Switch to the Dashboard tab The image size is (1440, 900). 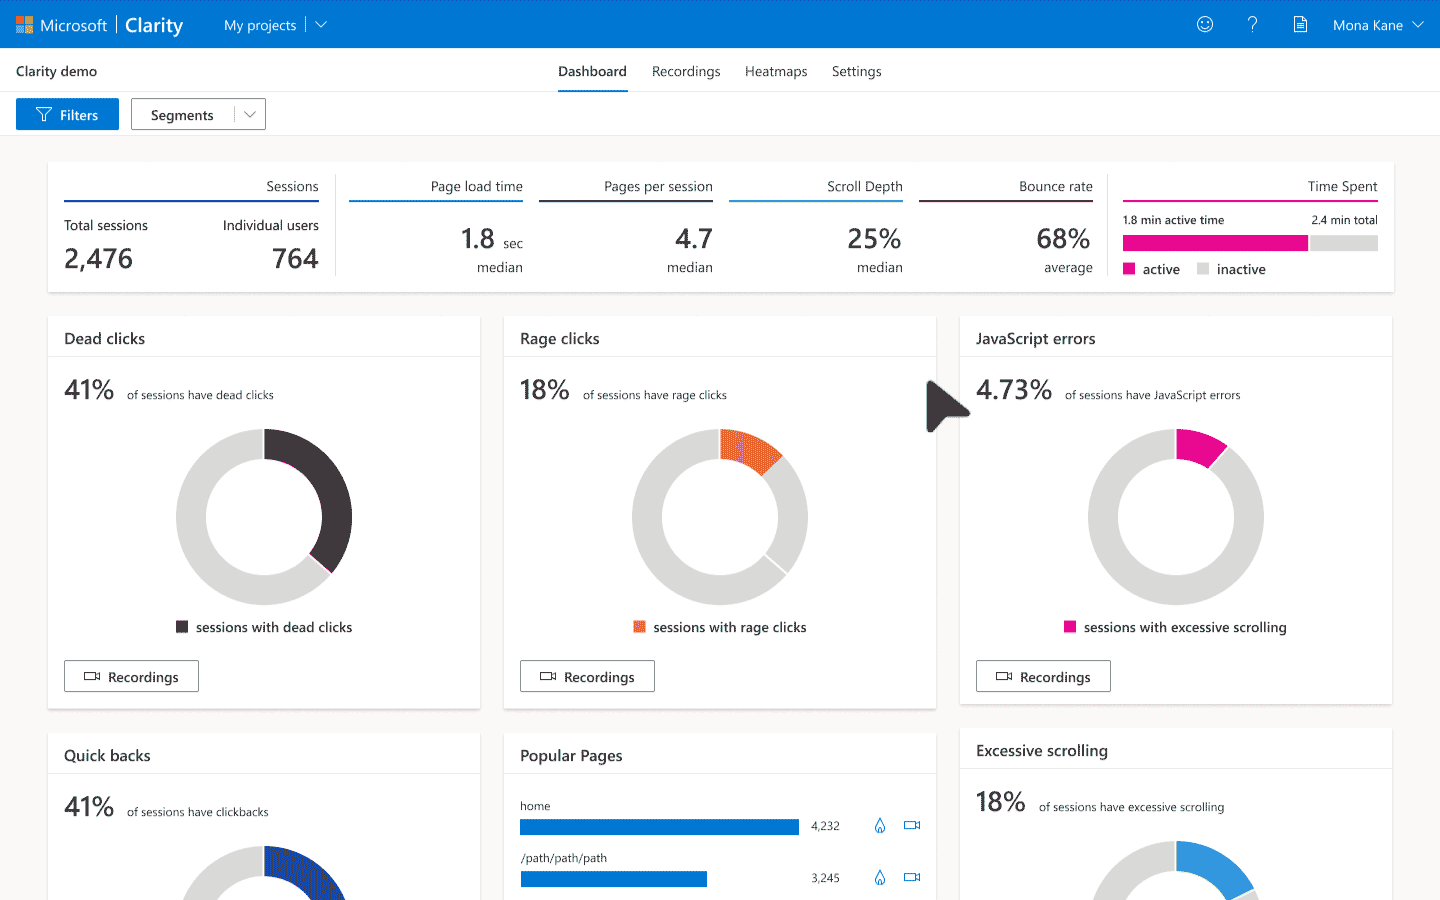tap(593, 71)
